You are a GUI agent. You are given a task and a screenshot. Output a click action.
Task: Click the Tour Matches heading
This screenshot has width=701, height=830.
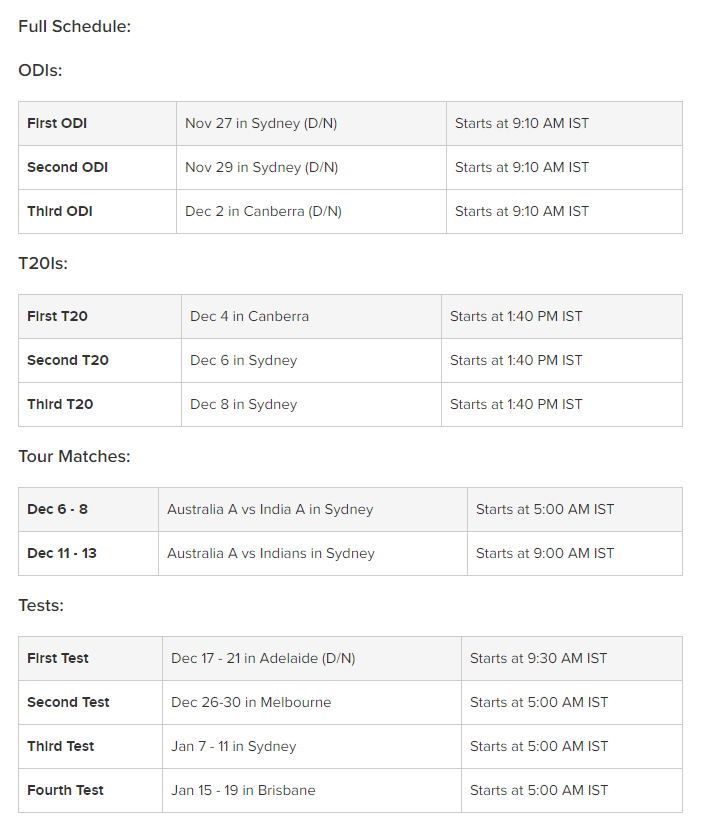[x=74, y=457]
